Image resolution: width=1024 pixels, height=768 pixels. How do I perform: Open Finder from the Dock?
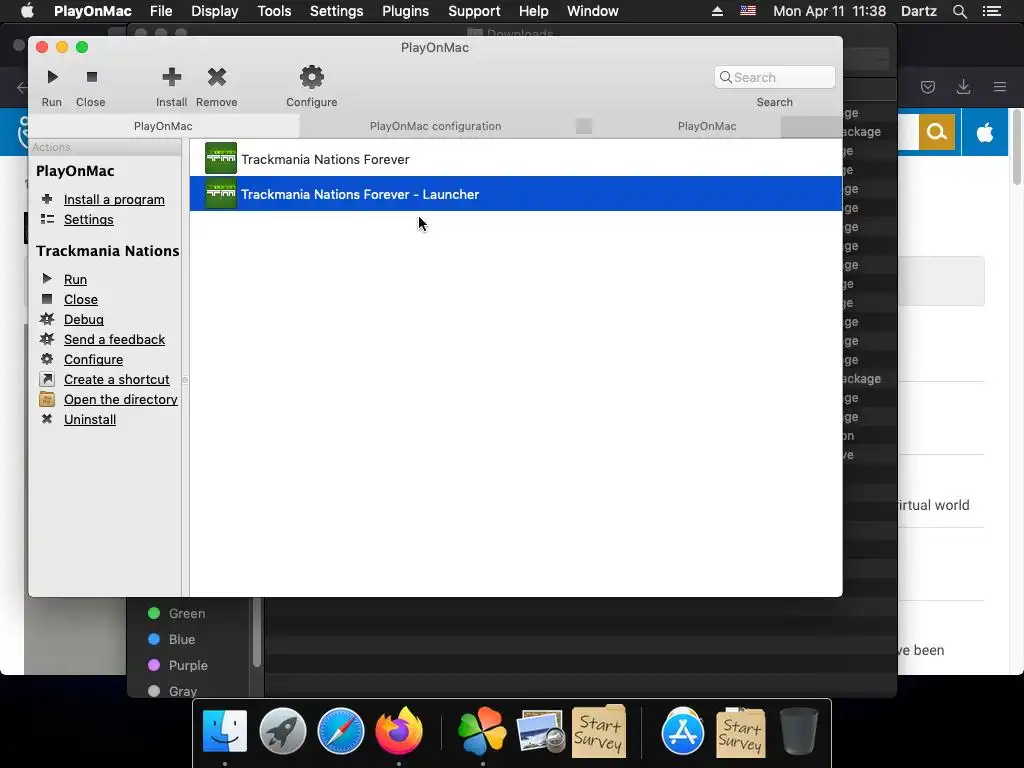(x=225, y=731)
